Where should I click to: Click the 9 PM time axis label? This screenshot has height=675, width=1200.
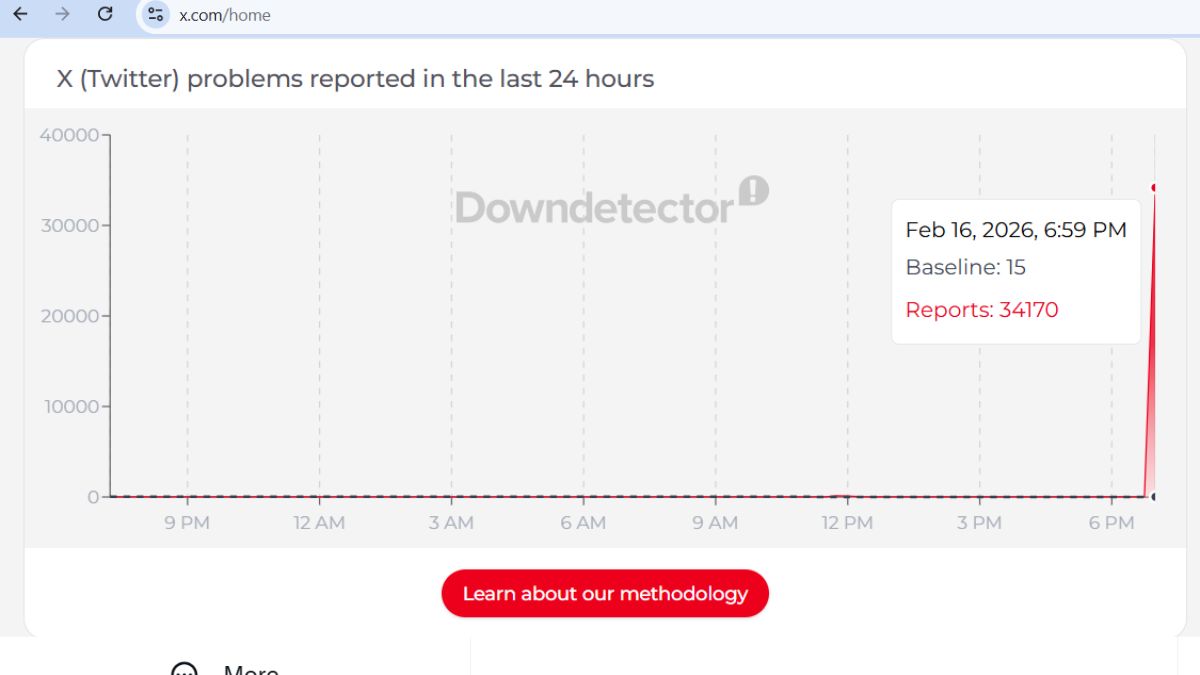[x=186, y=523]
